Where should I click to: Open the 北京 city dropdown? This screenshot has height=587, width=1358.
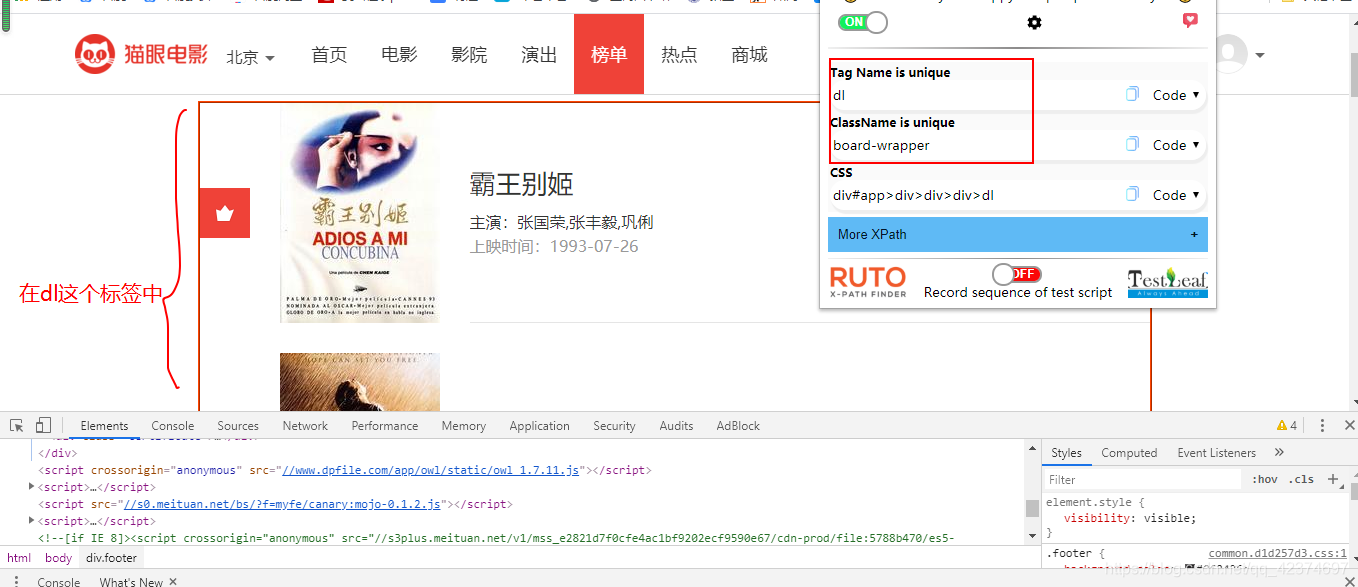coord(250,57)
